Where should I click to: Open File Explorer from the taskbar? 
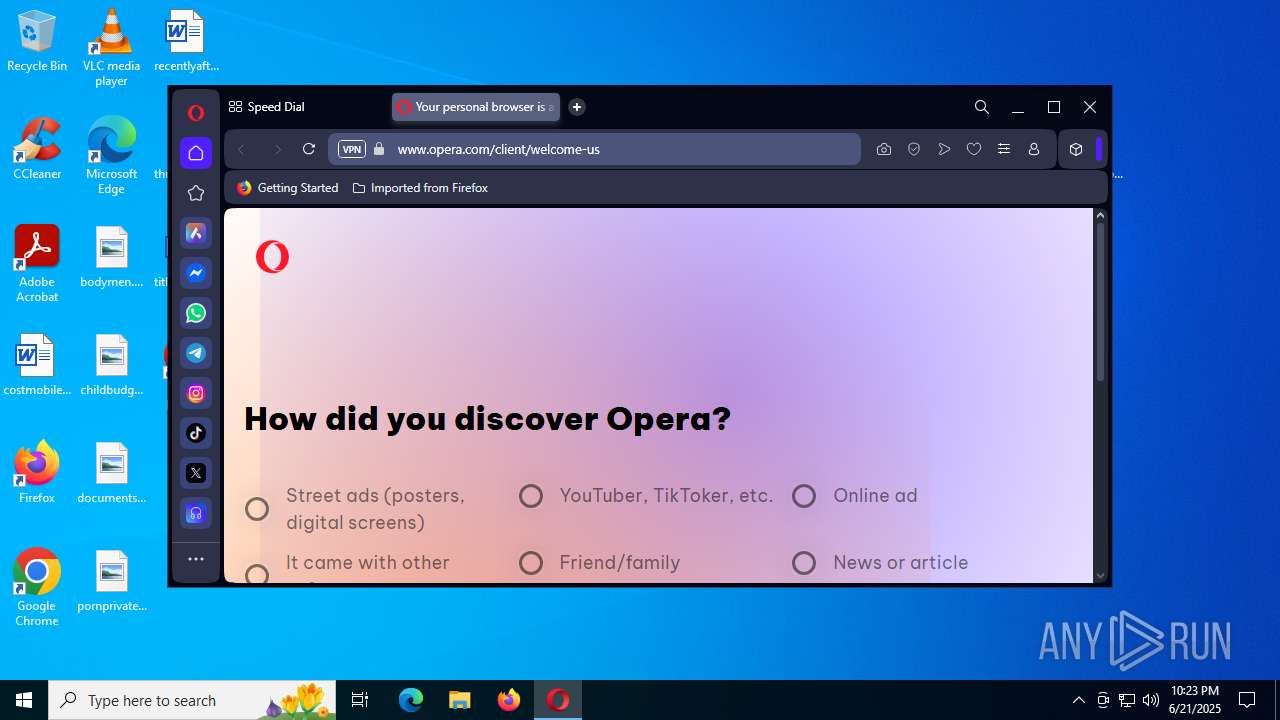tap(460, 700)
